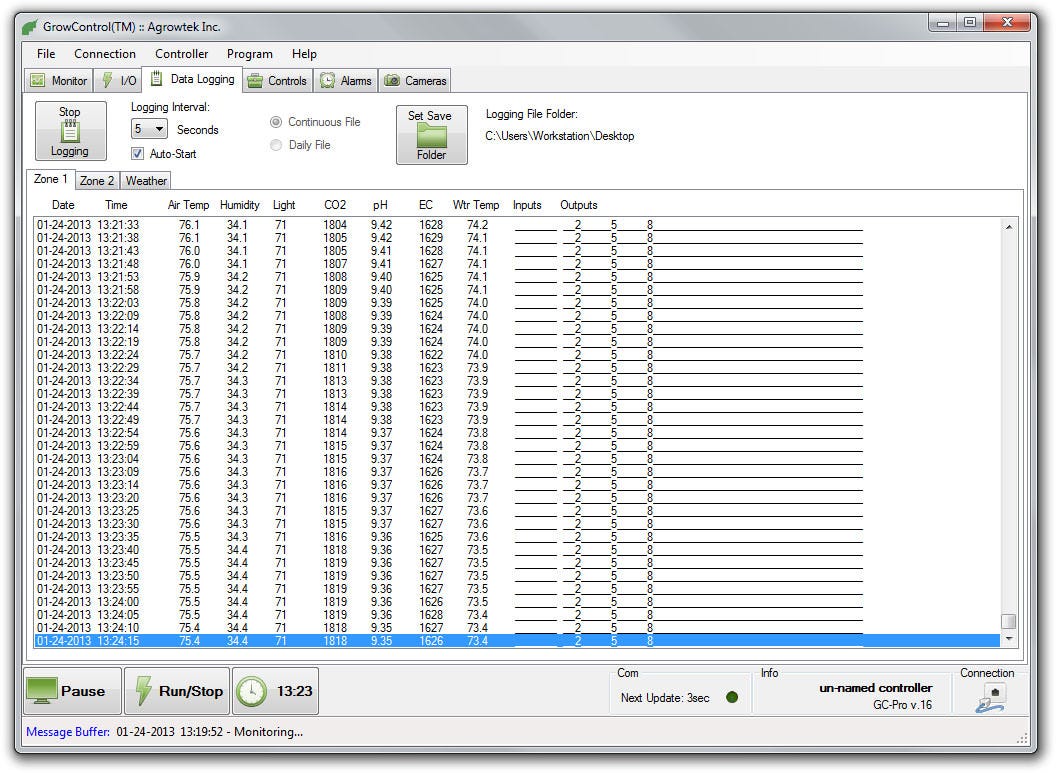The width and height of the screenshot is (1056, 773).
Task: Select the Continuous File radio button
Action: coord(276,122)
